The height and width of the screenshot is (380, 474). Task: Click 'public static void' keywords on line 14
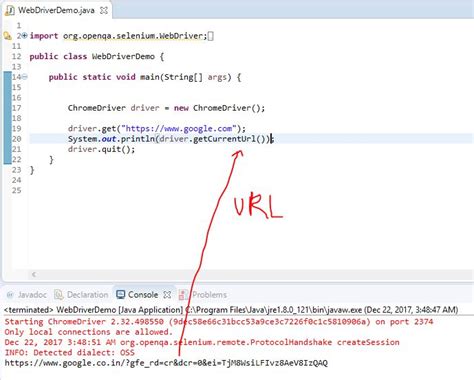point(92,77)
